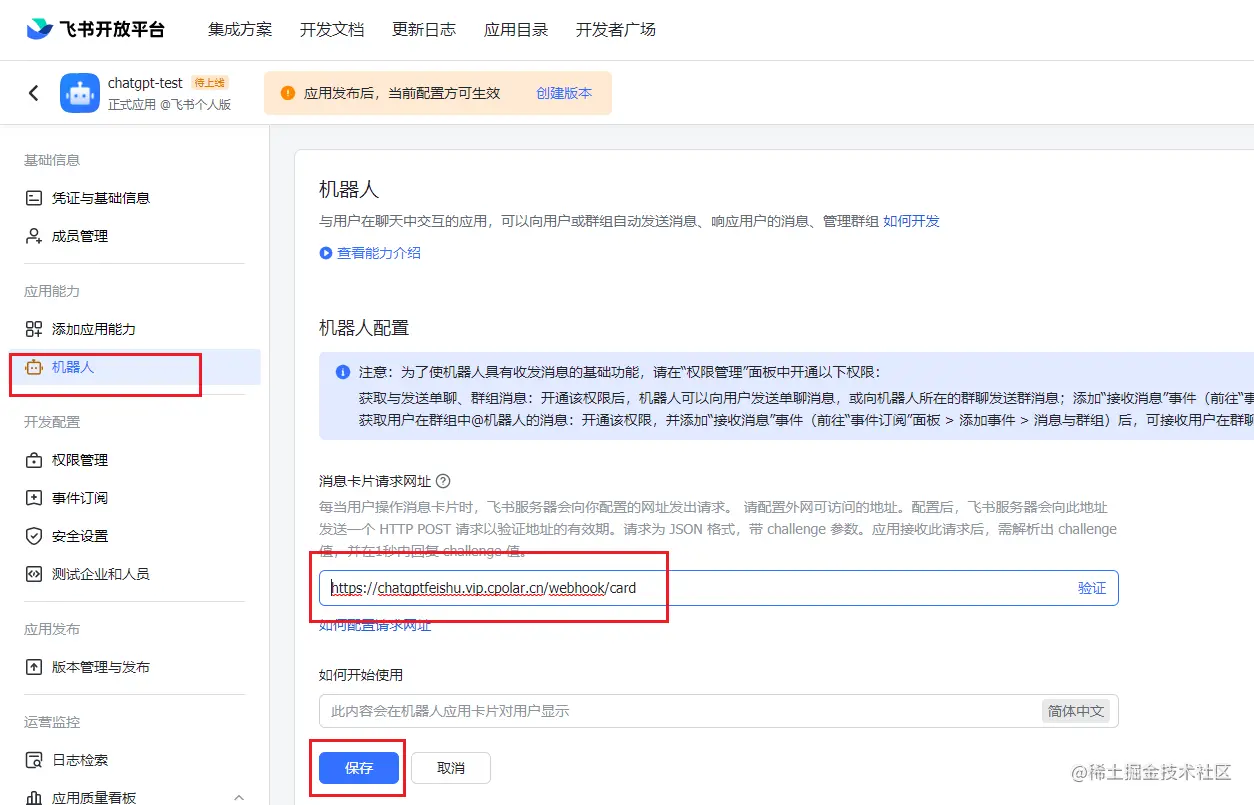Click the play icon beside 查看能力介绍
This screenshot has height=805, width=1254.
[x=325, y=253]
